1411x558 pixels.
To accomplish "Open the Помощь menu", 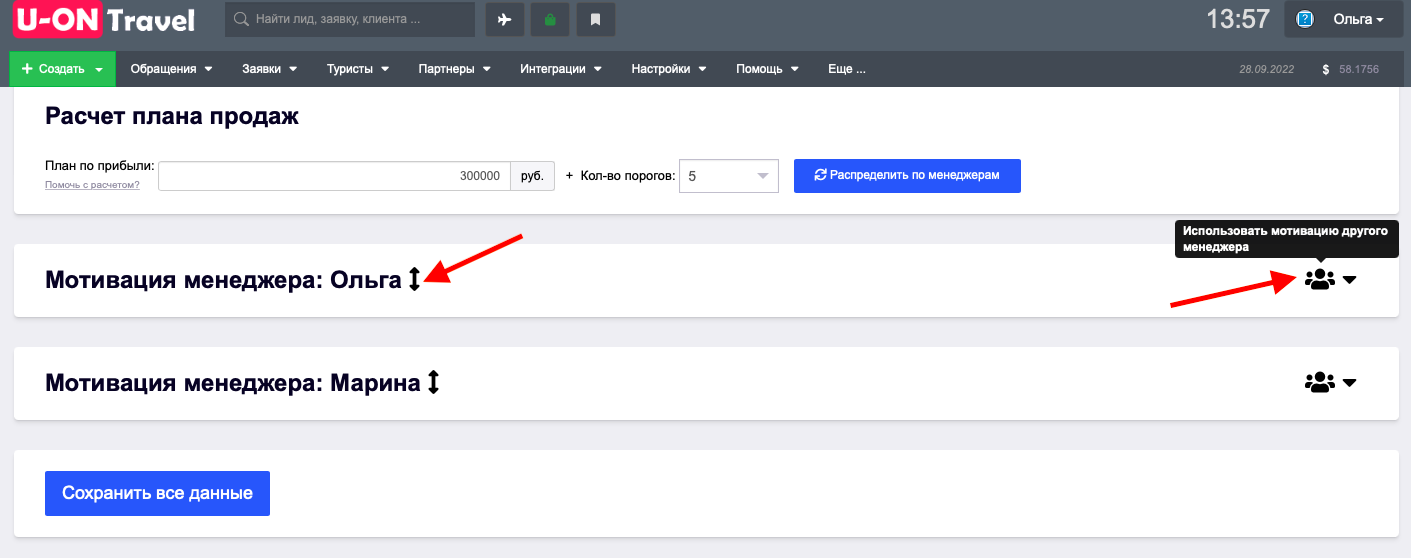I will pos(768,69).
